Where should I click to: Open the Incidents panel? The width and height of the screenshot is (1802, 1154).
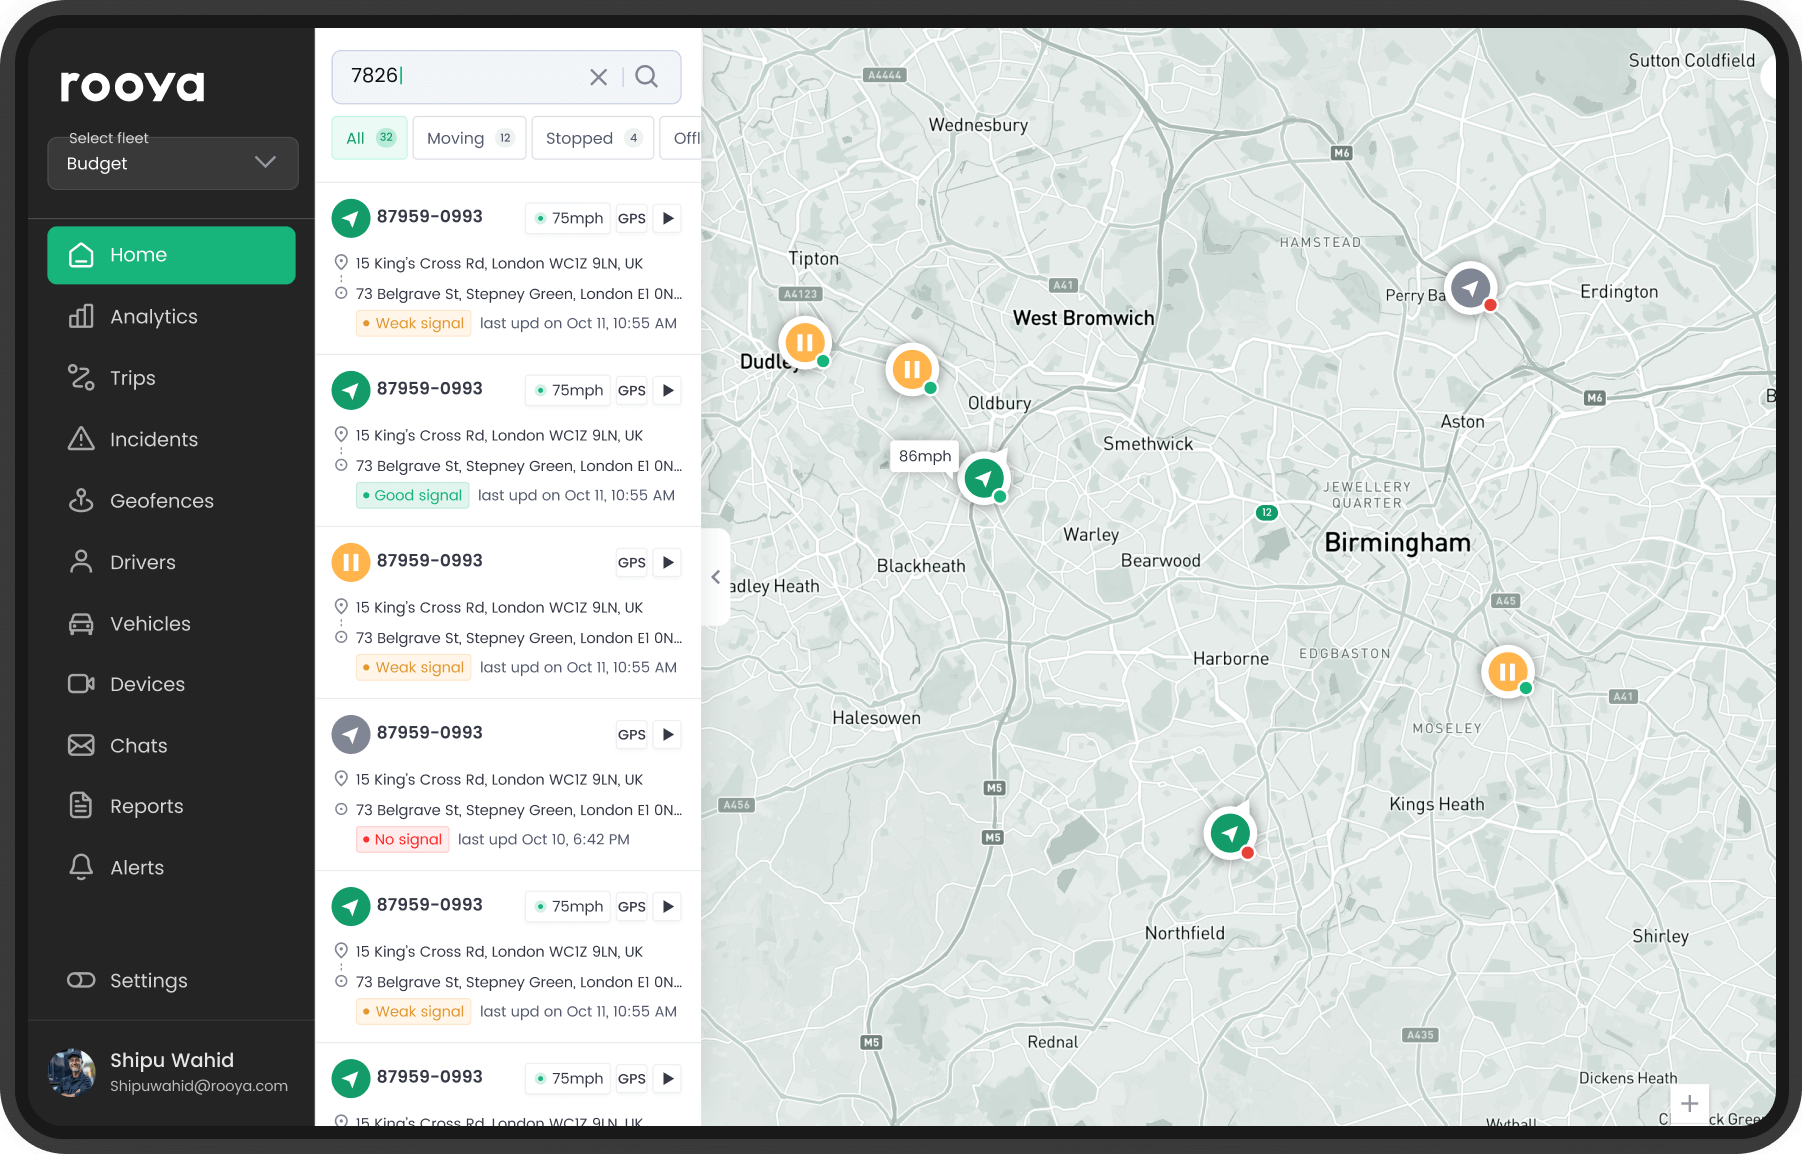tap(153, 439)
